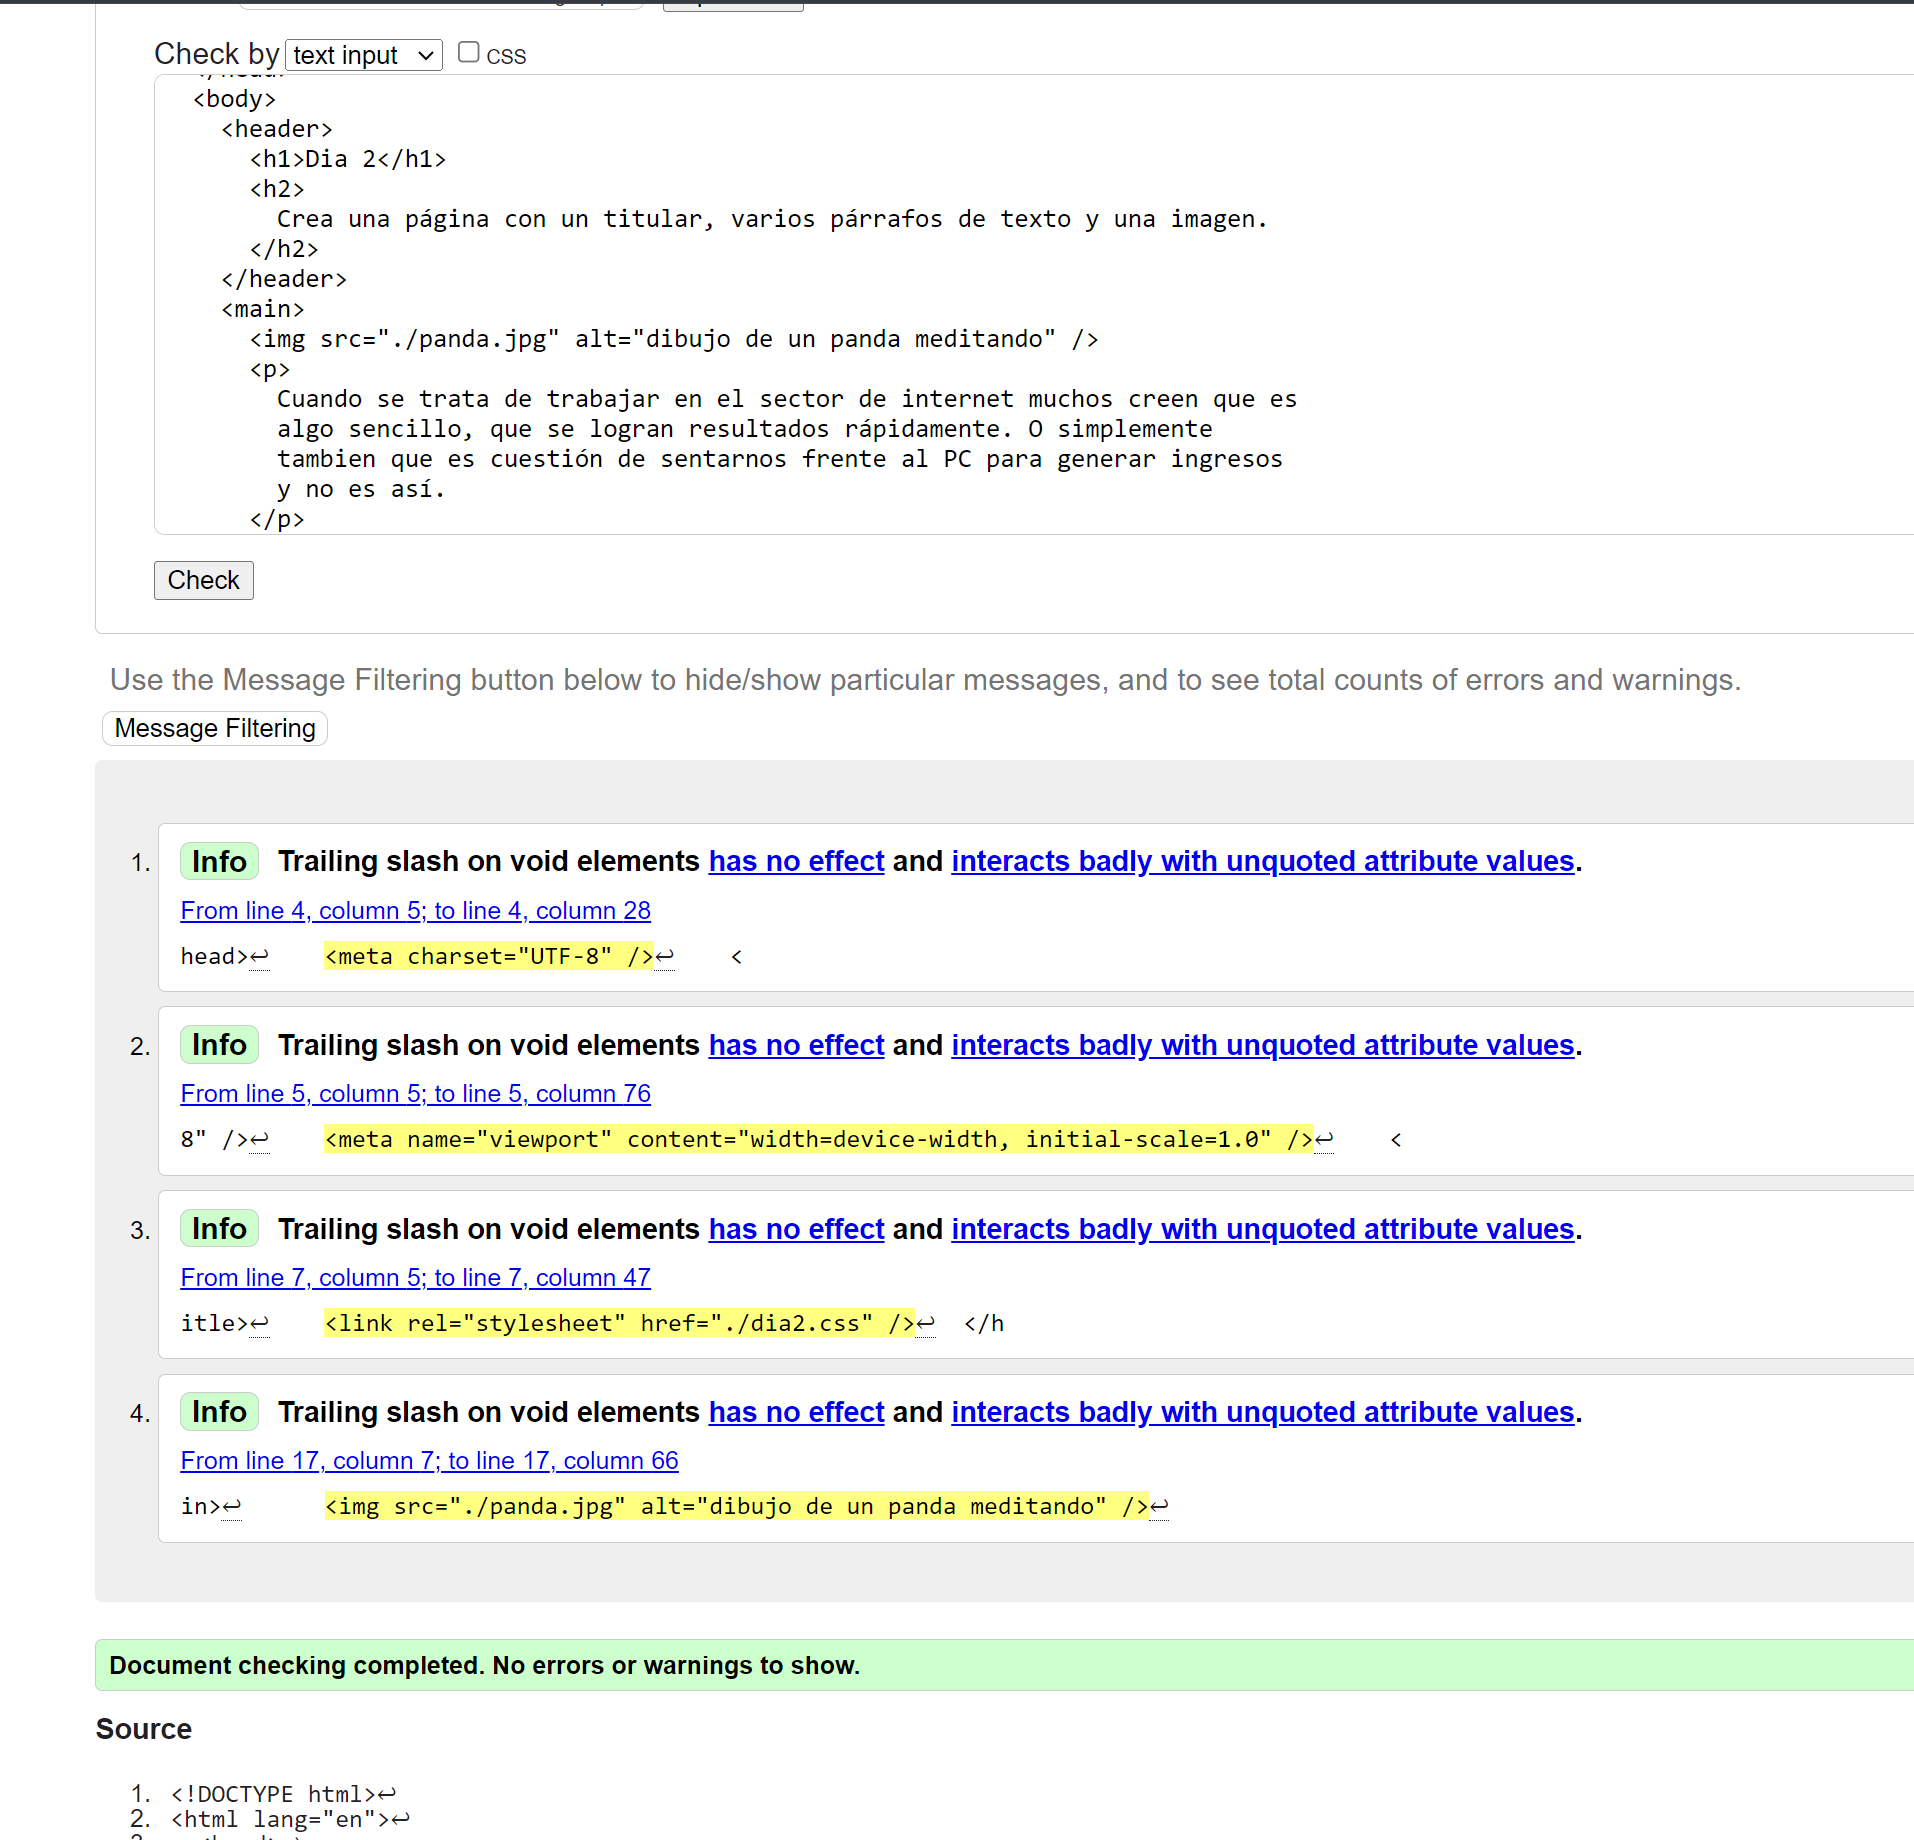1914x1840 pixels.
Task: Click the Info badge of message 1
Action: pyautogui.click(x=219, y=861)
